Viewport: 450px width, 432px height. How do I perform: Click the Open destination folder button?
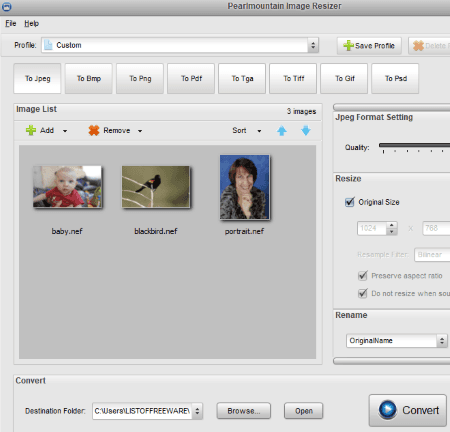pos(304,411)
